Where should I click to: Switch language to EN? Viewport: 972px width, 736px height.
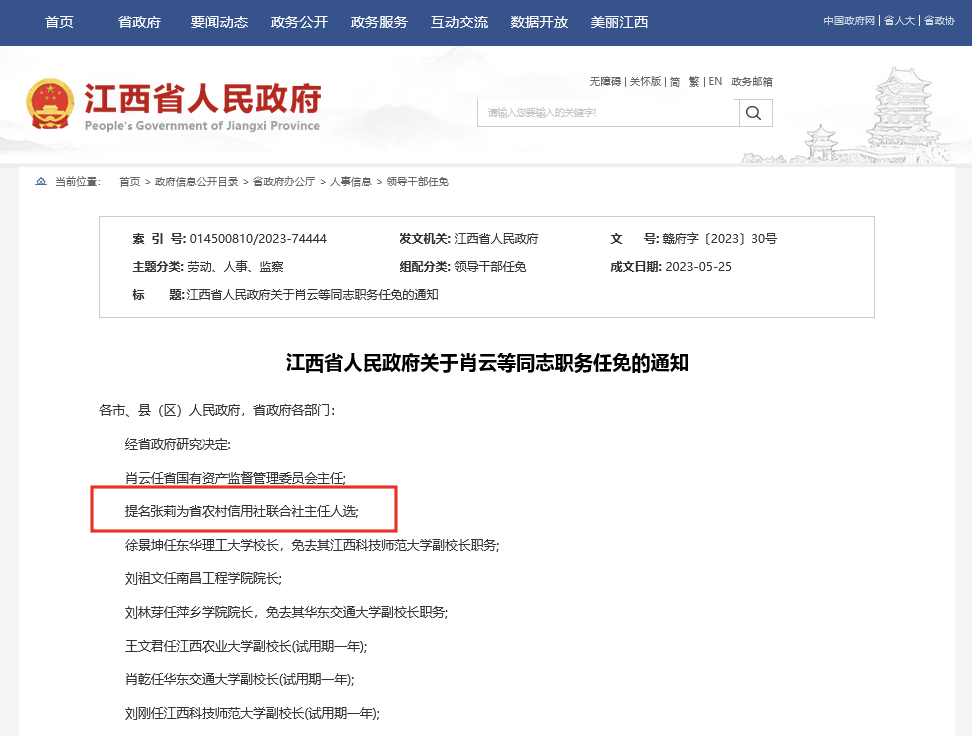point(715,81)
